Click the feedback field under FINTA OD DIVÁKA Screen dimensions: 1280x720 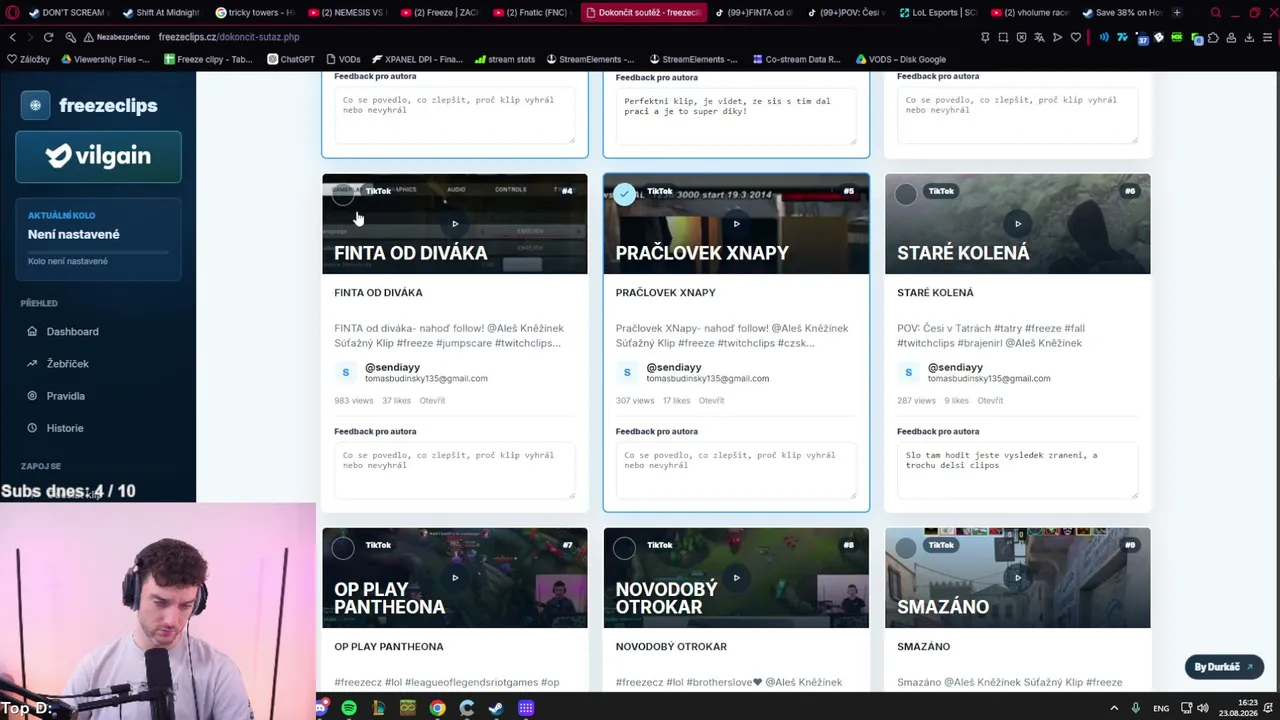click(x=455, y=470)
